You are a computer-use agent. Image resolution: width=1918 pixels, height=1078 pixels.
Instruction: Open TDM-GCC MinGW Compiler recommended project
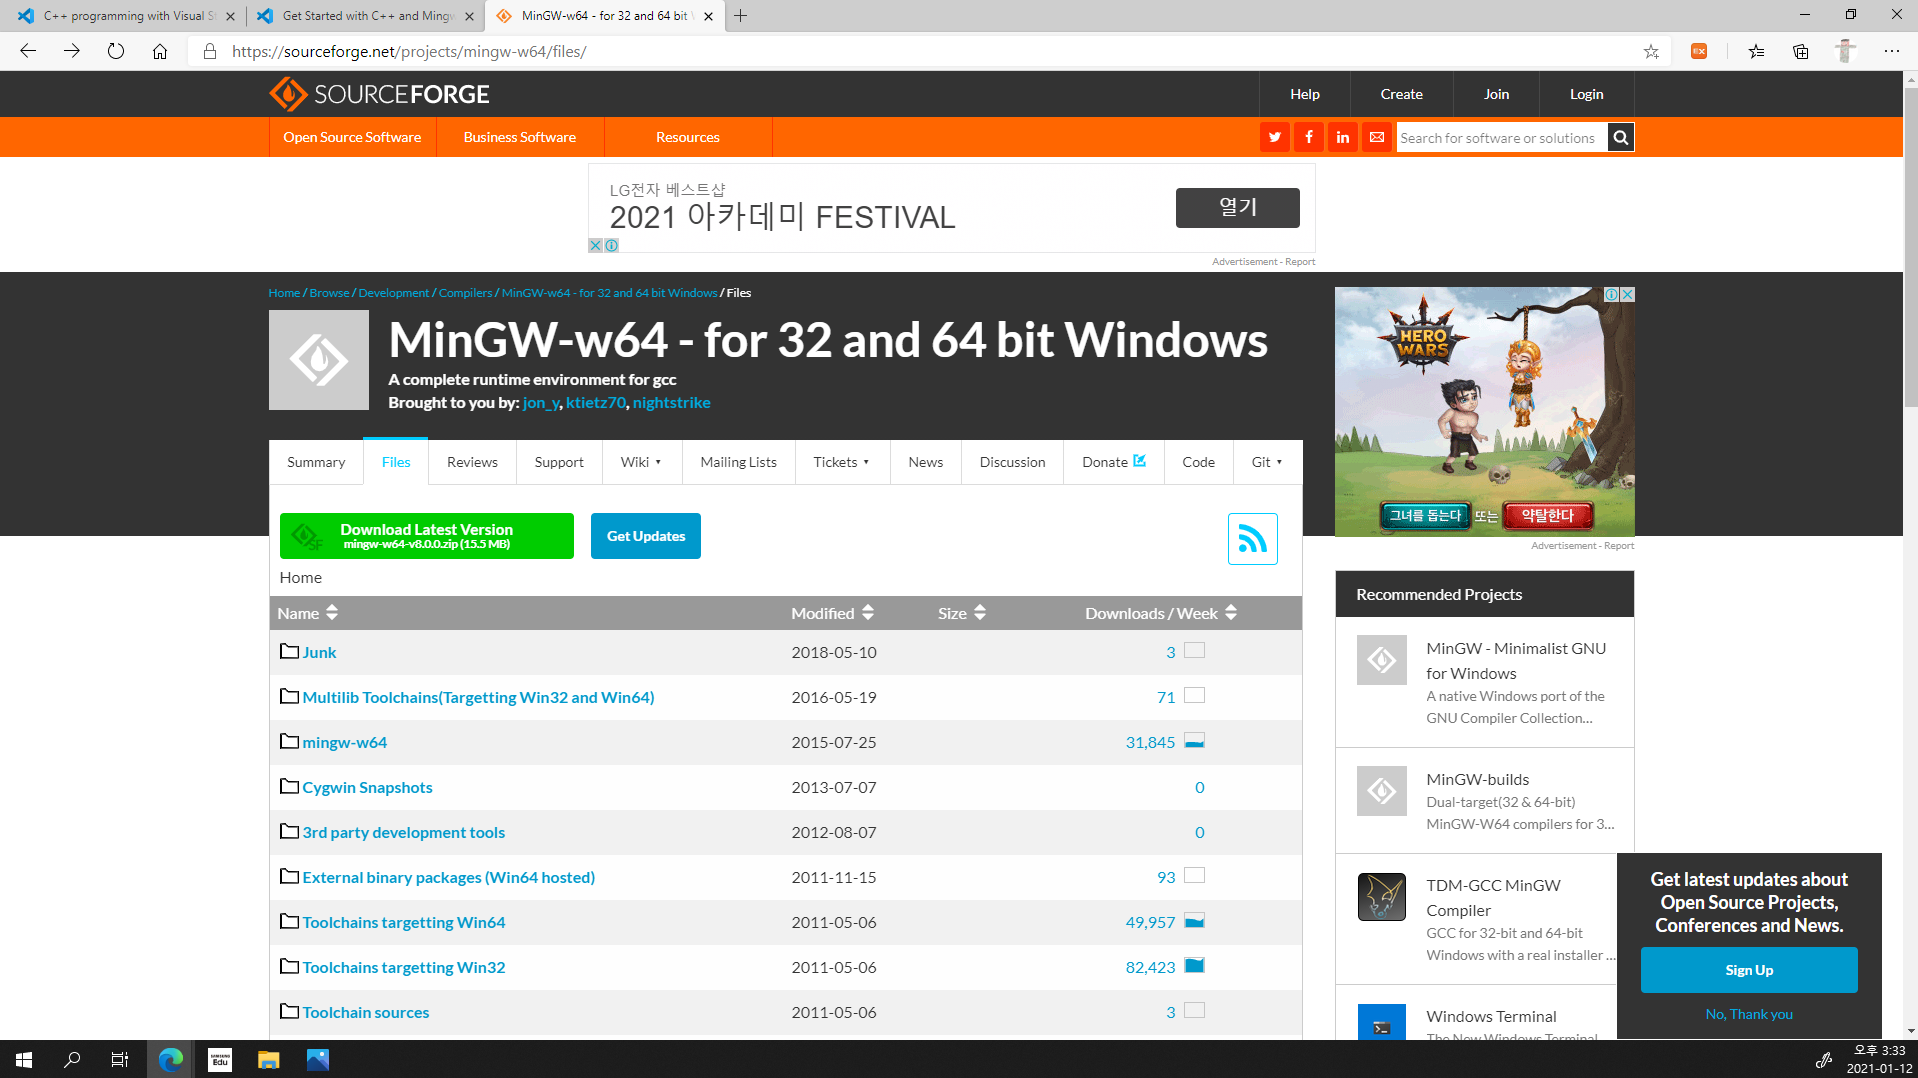point(1493,897)
